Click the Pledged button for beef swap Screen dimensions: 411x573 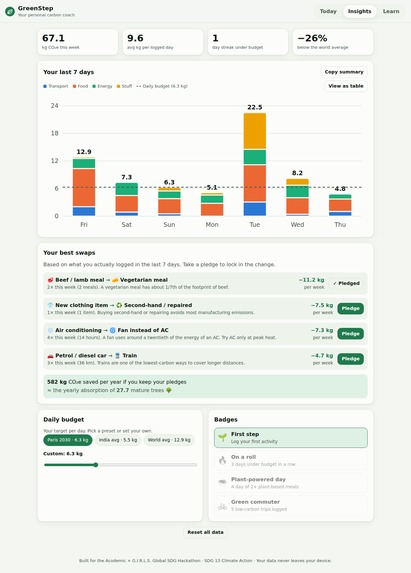[346, 283]
